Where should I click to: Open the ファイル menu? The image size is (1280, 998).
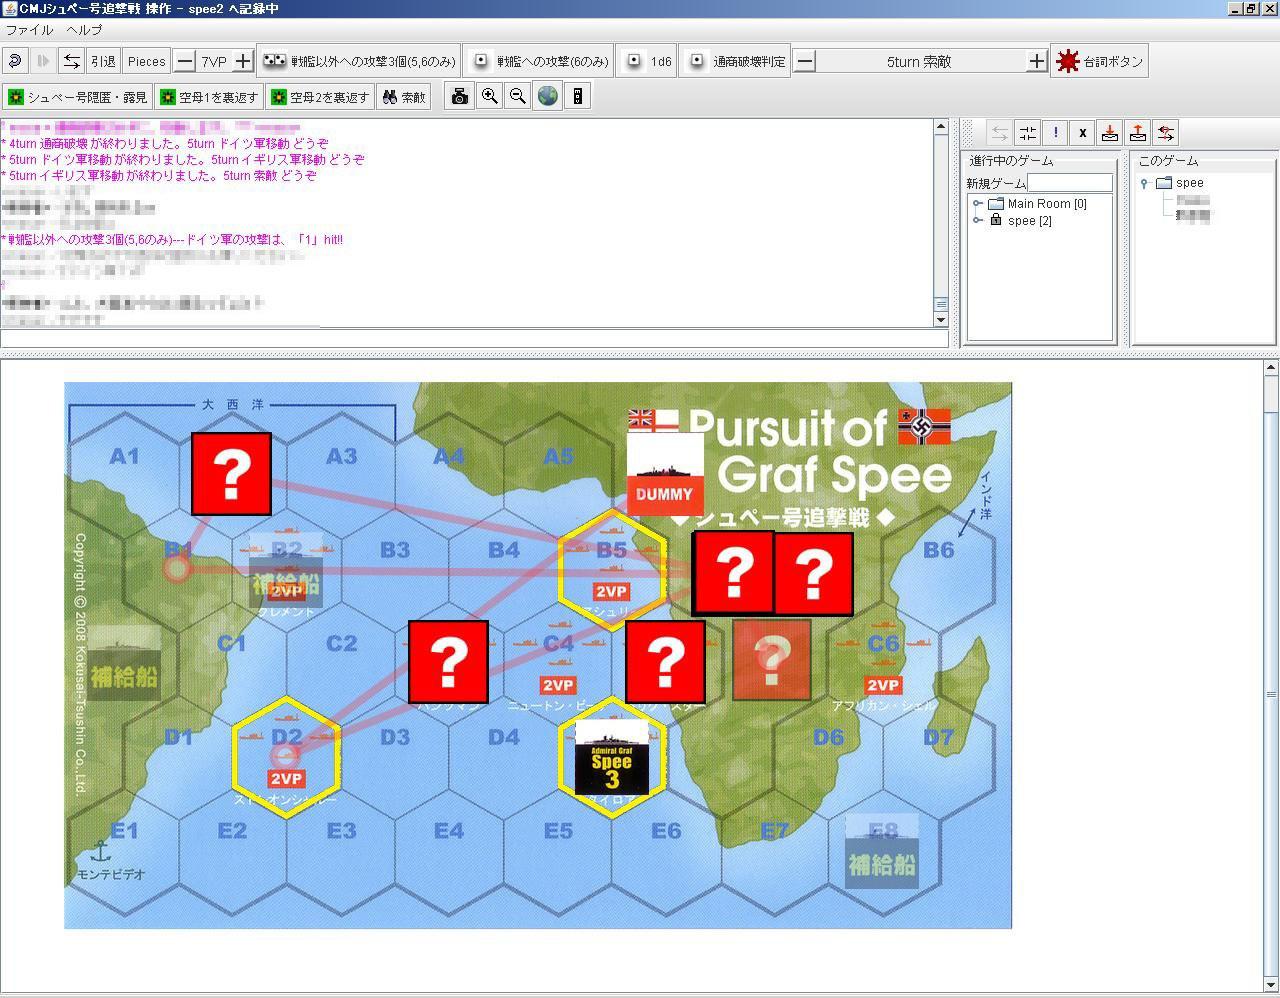(x=30, y=30)
